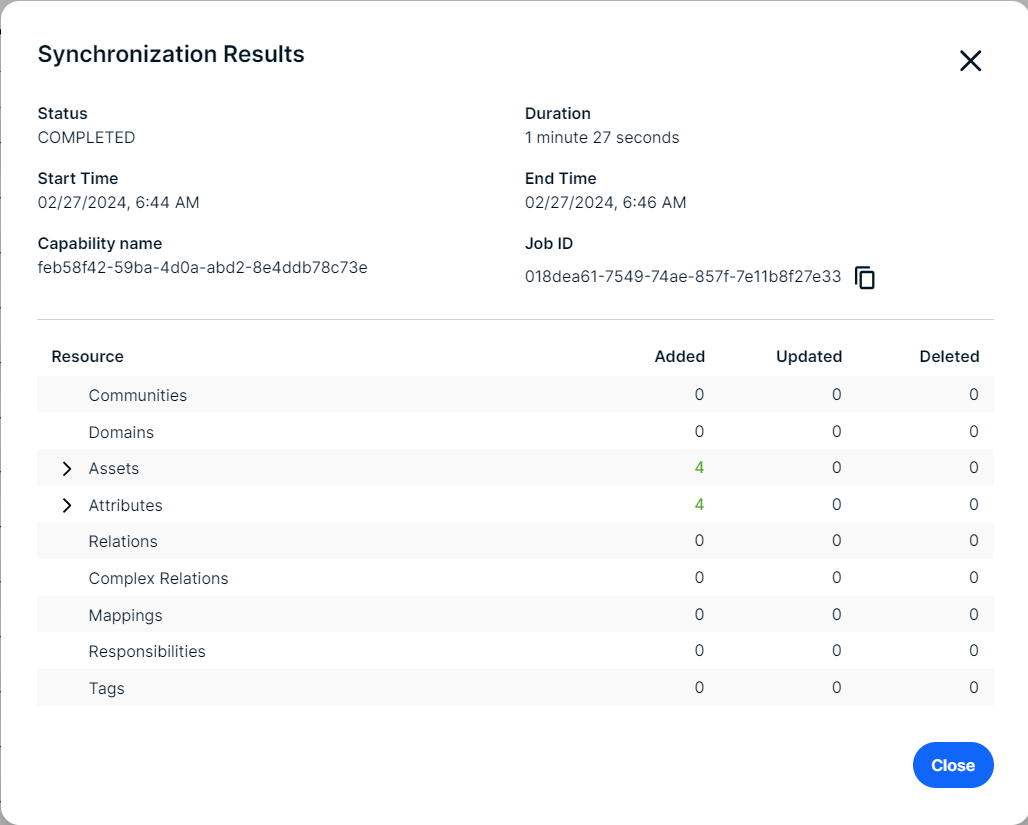Click the blue Close button
This screenshot has width=1028, height=825.
click(952, 765)
